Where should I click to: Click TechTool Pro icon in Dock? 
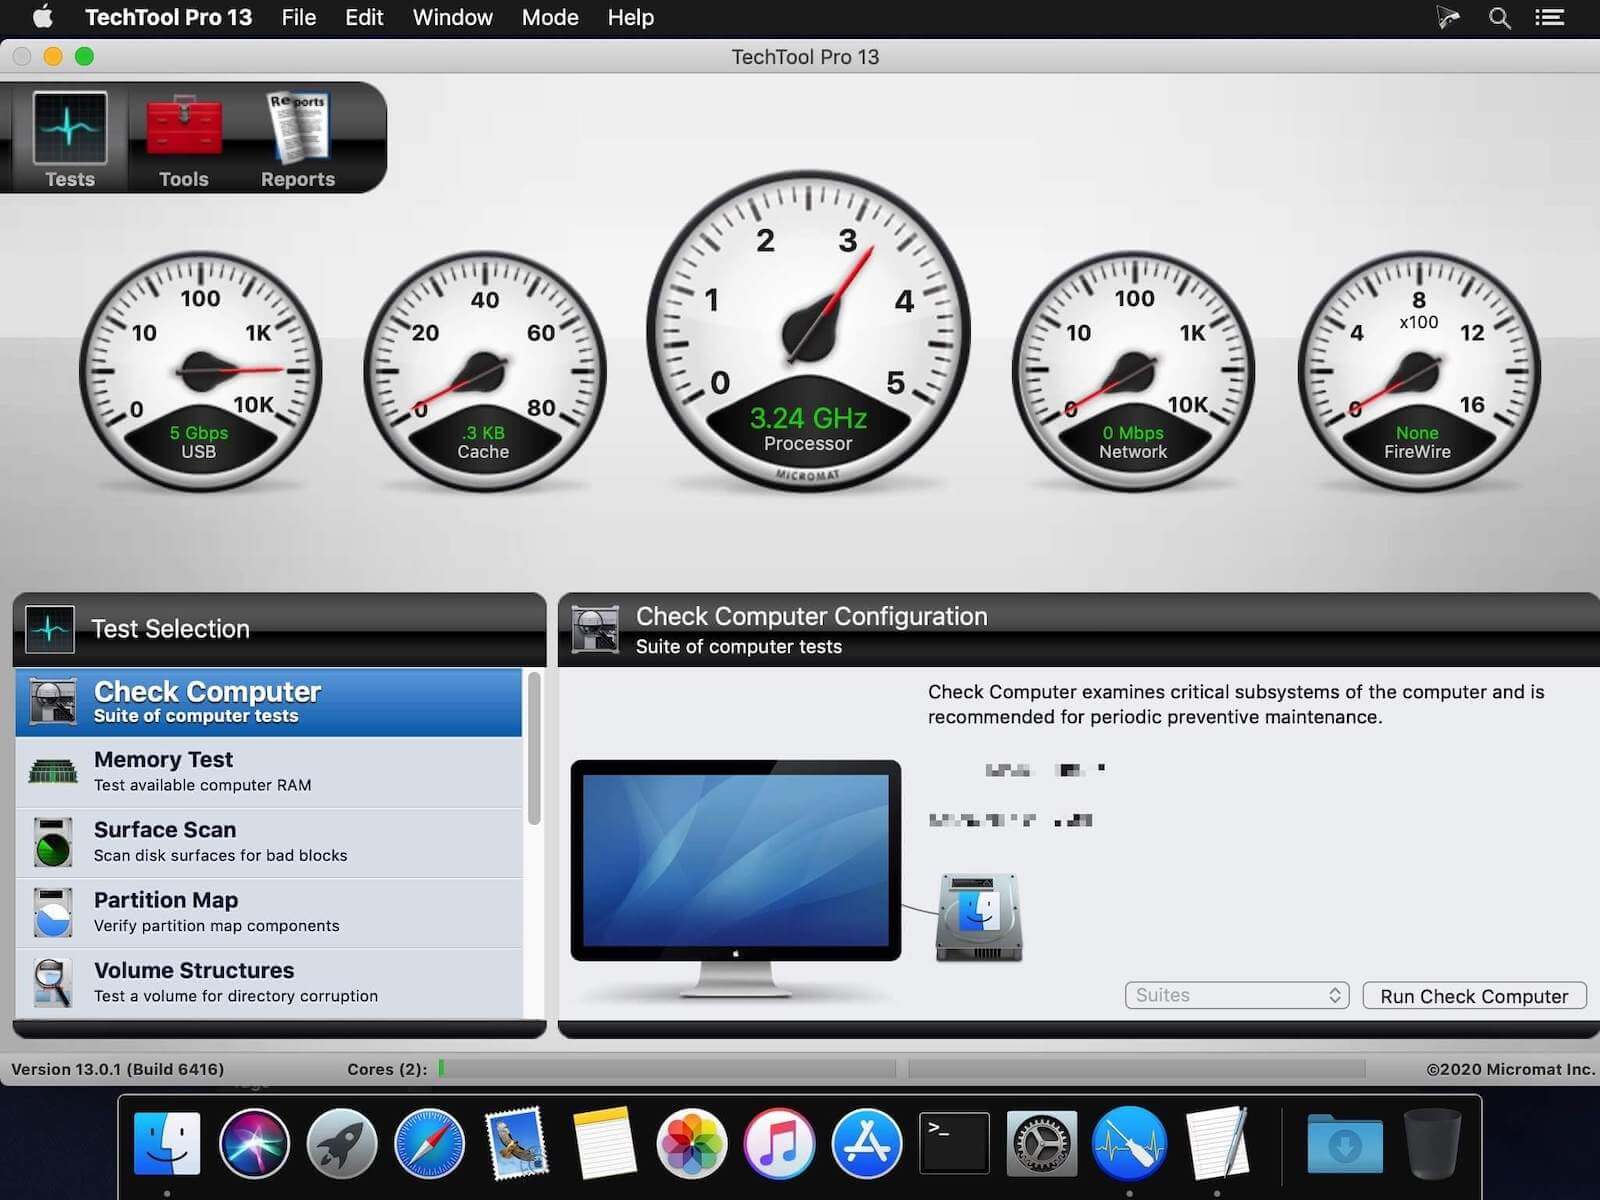(x=1129, y=1143)
